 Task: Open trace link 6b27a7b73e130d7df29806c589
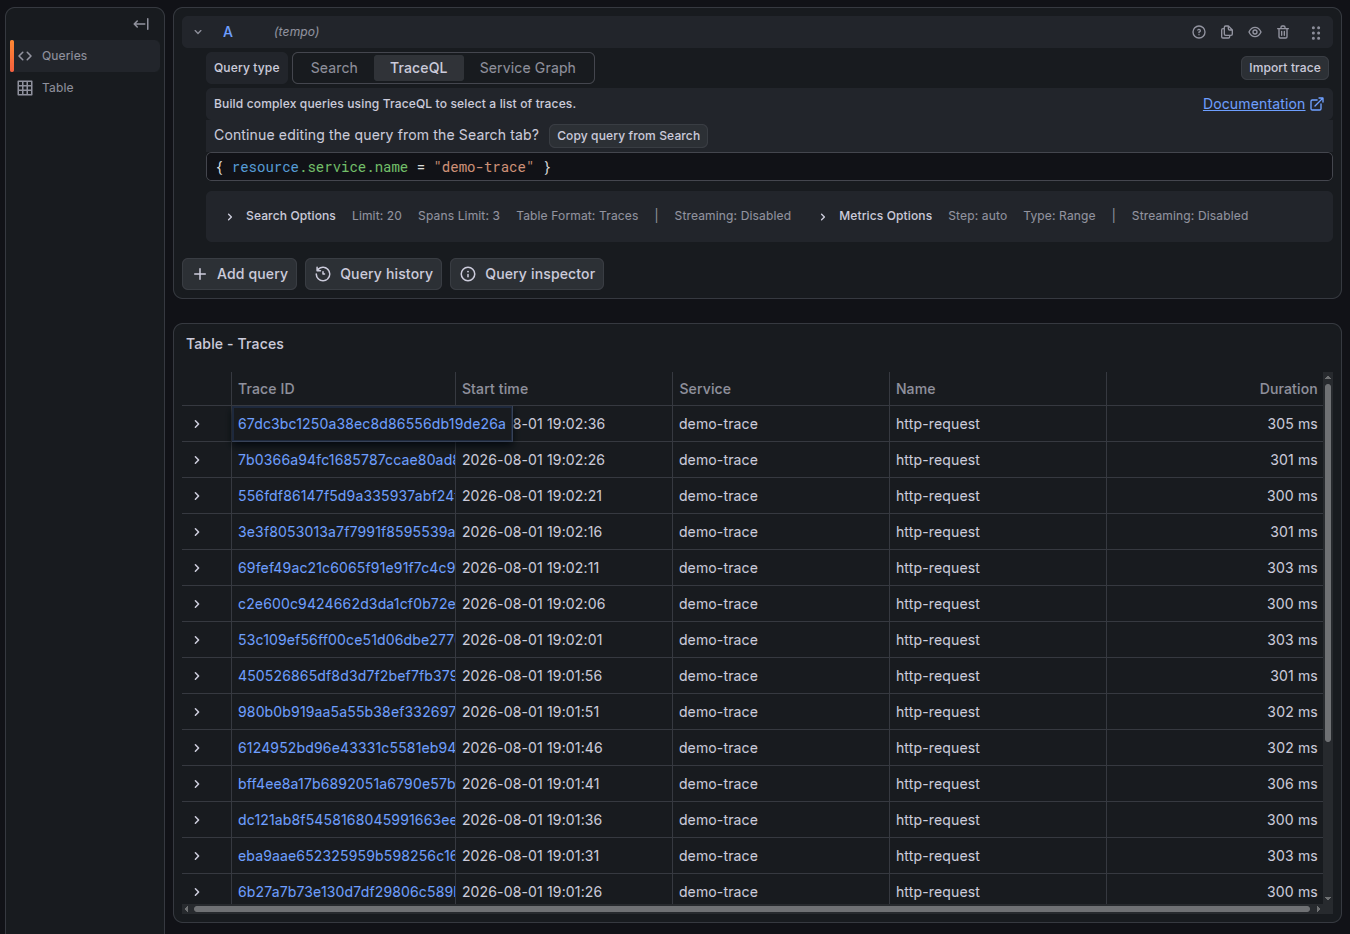click(346, 892)
